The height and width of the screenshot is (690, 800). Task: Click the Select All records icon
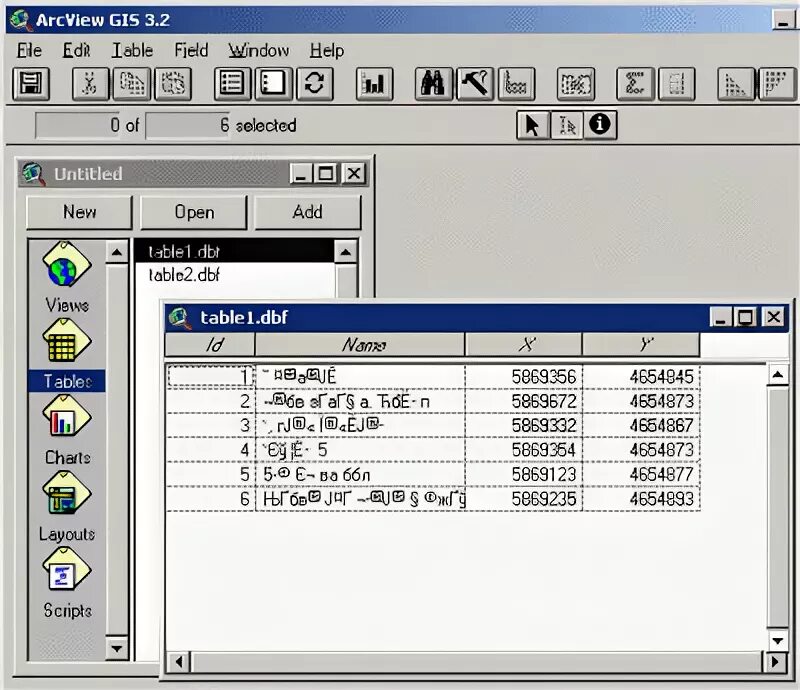232,84
